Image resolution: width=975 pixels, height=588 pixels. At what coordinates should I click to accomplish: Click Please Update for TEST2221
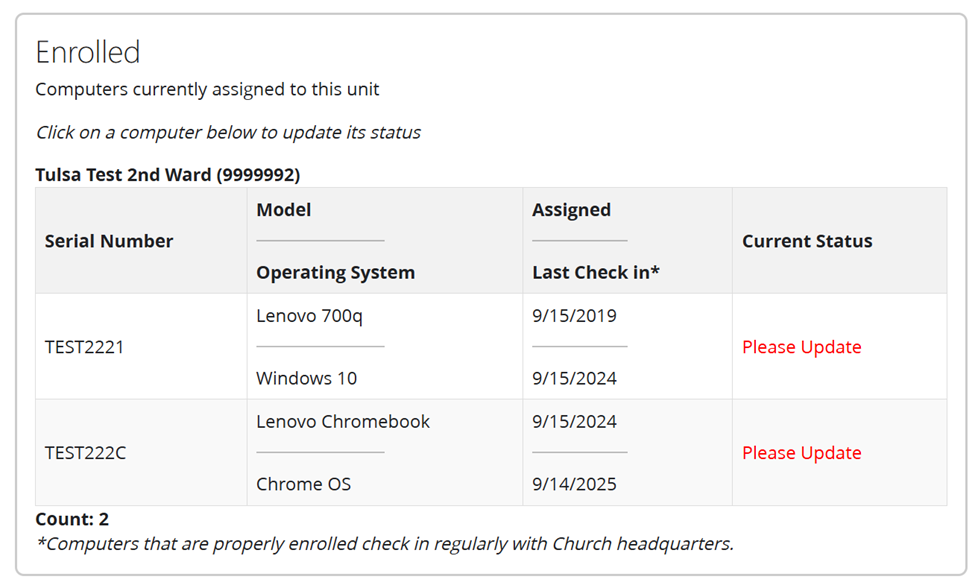[x=801, y=347]
